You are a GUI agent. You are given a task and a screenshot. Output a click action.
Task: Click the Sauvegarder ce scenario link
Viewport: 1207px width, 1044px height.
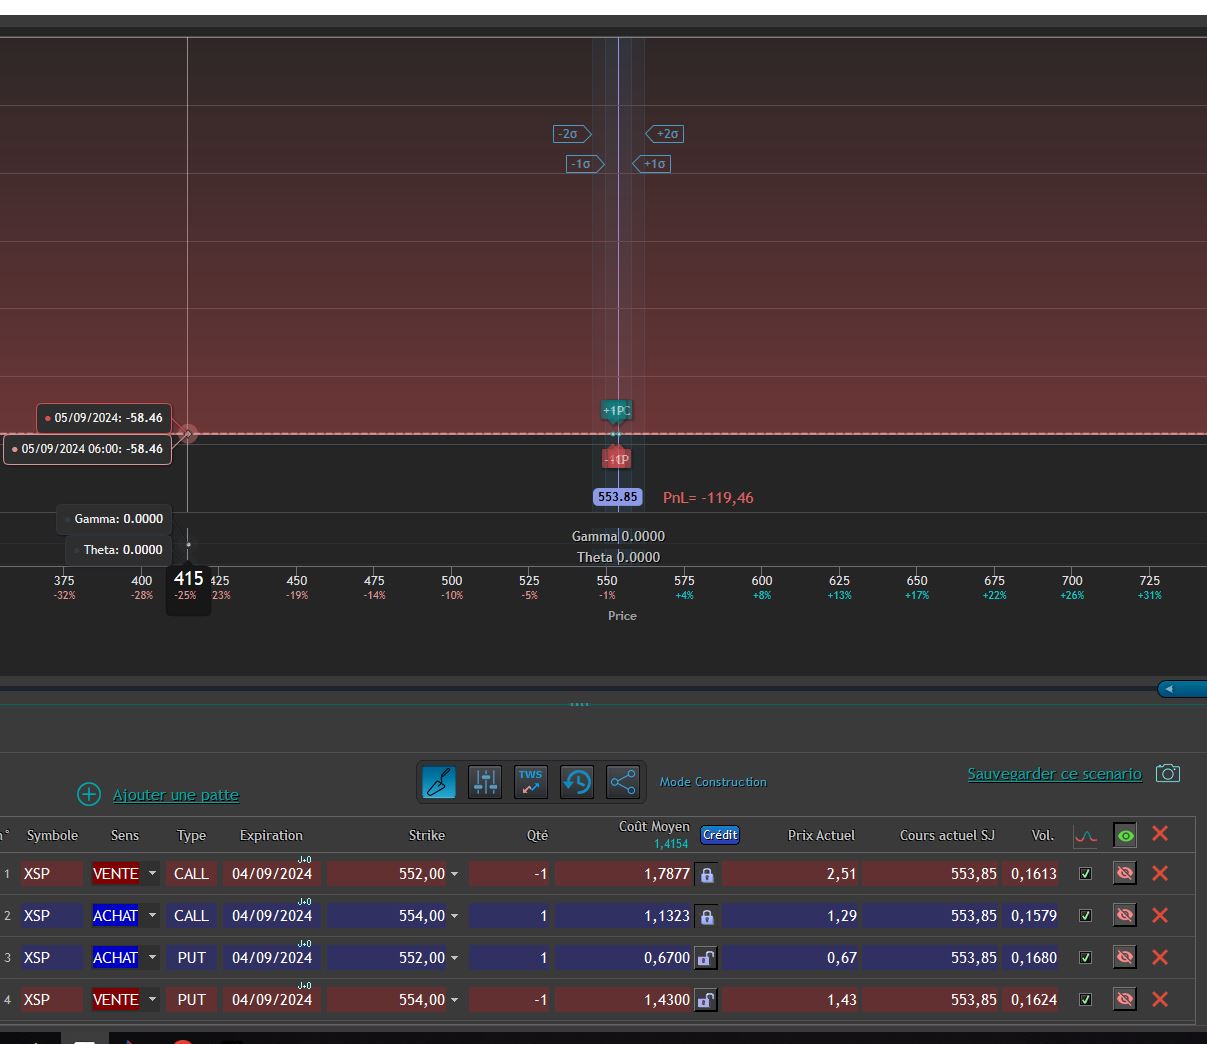point(1054,774)
